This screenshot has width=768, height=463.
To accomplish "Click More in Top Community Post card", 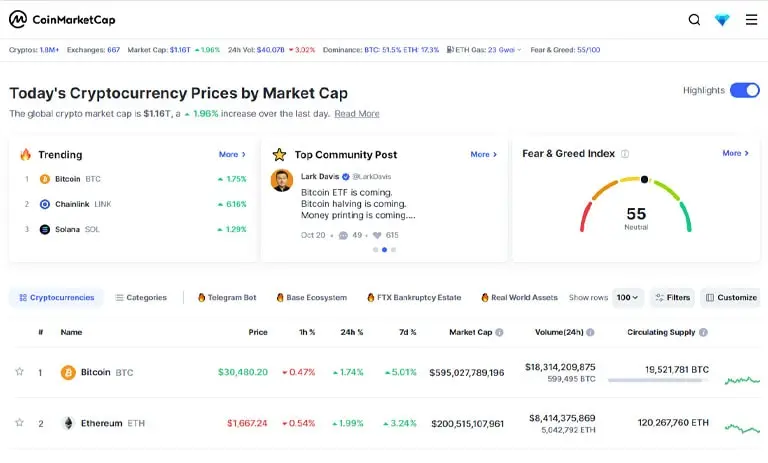I will click(x=483, y=154).
